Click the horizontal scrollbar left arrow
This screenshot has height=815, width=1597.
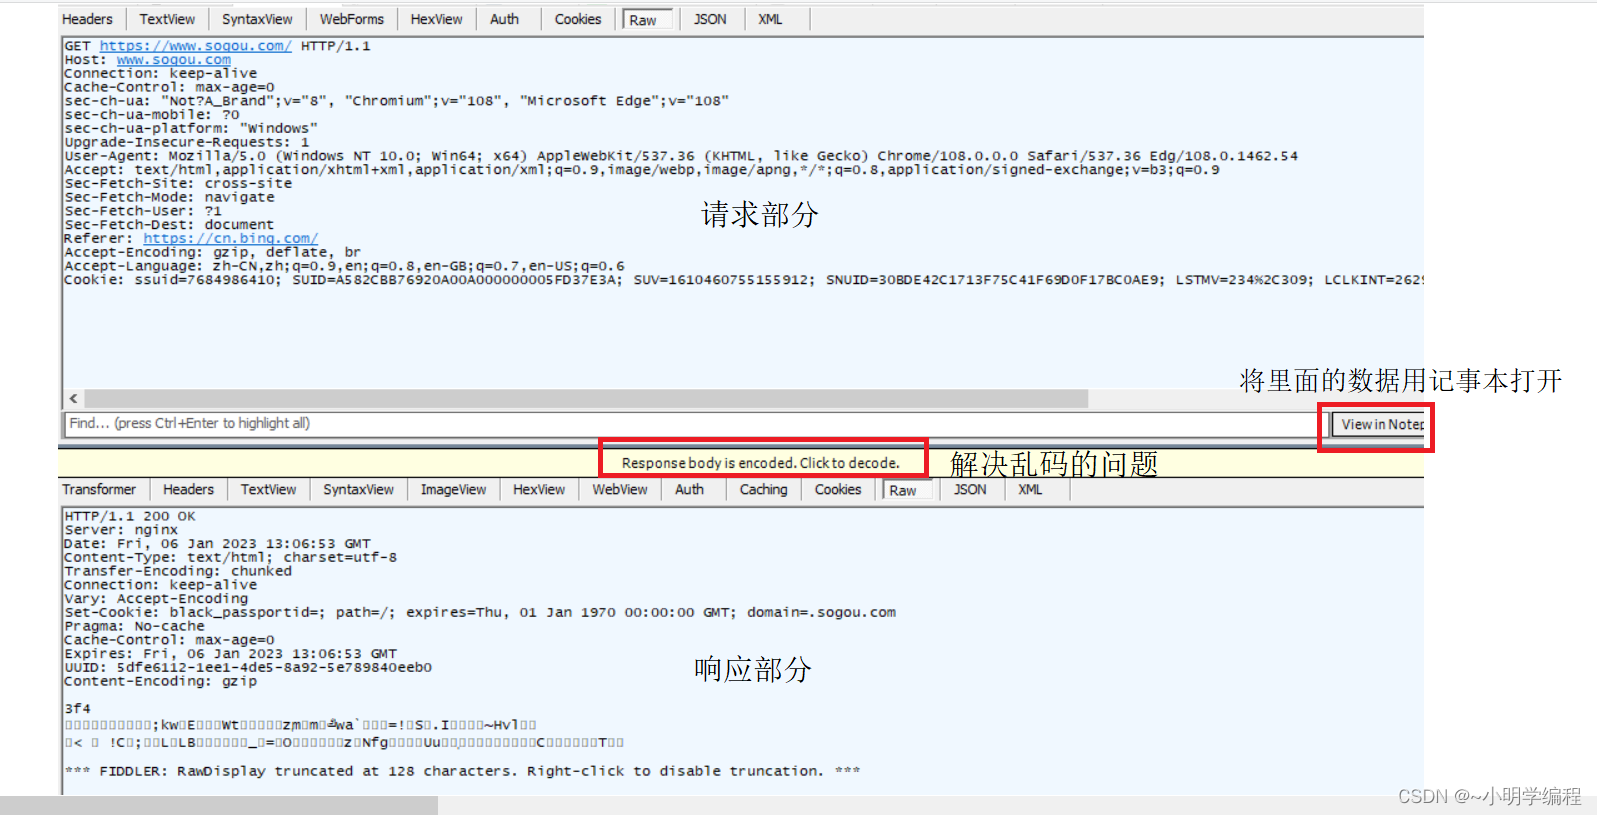tap(73, 398)
